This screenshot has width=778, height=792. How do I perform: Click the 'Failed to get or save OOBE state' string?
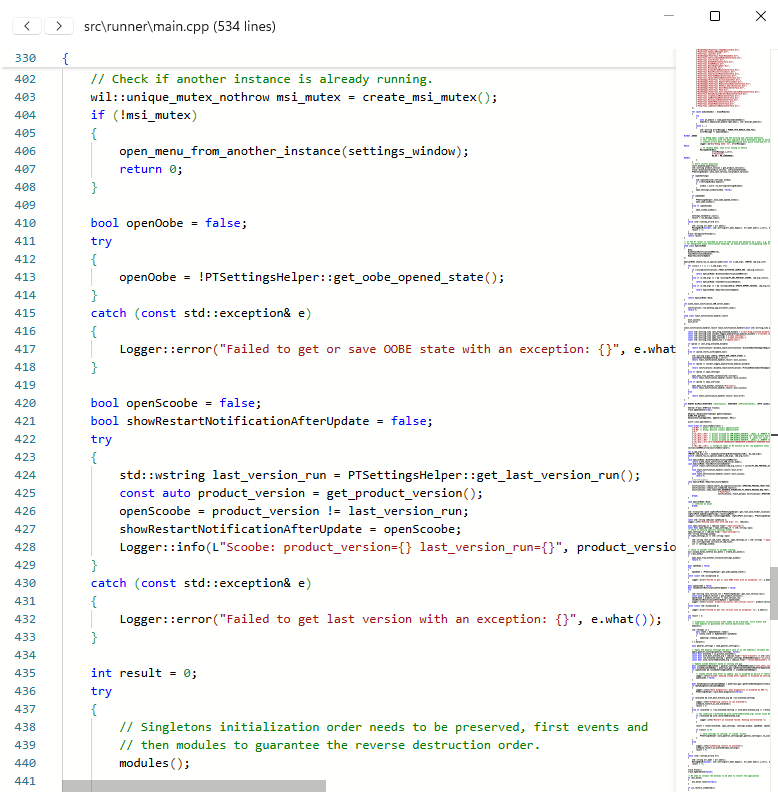421,349
